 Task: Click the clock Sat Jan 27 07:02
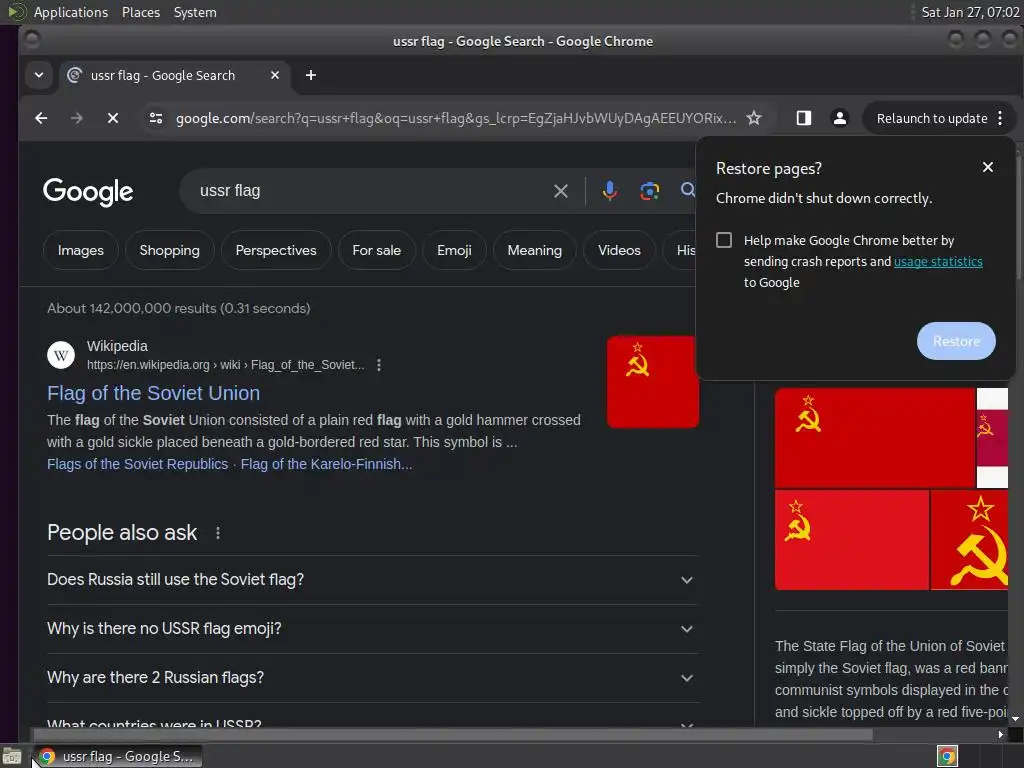point(970,12)
